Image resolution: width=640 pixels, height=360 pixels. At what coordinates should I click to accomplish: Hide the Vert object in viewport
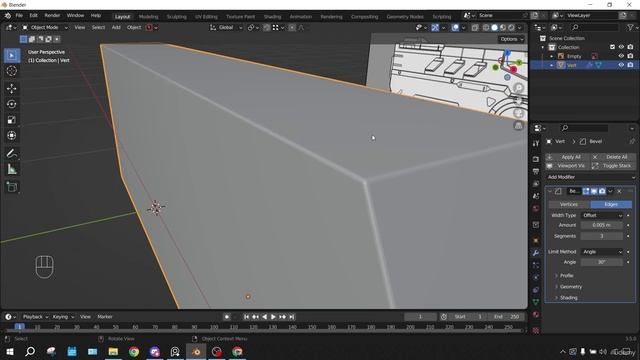click(x=621, y=65)
